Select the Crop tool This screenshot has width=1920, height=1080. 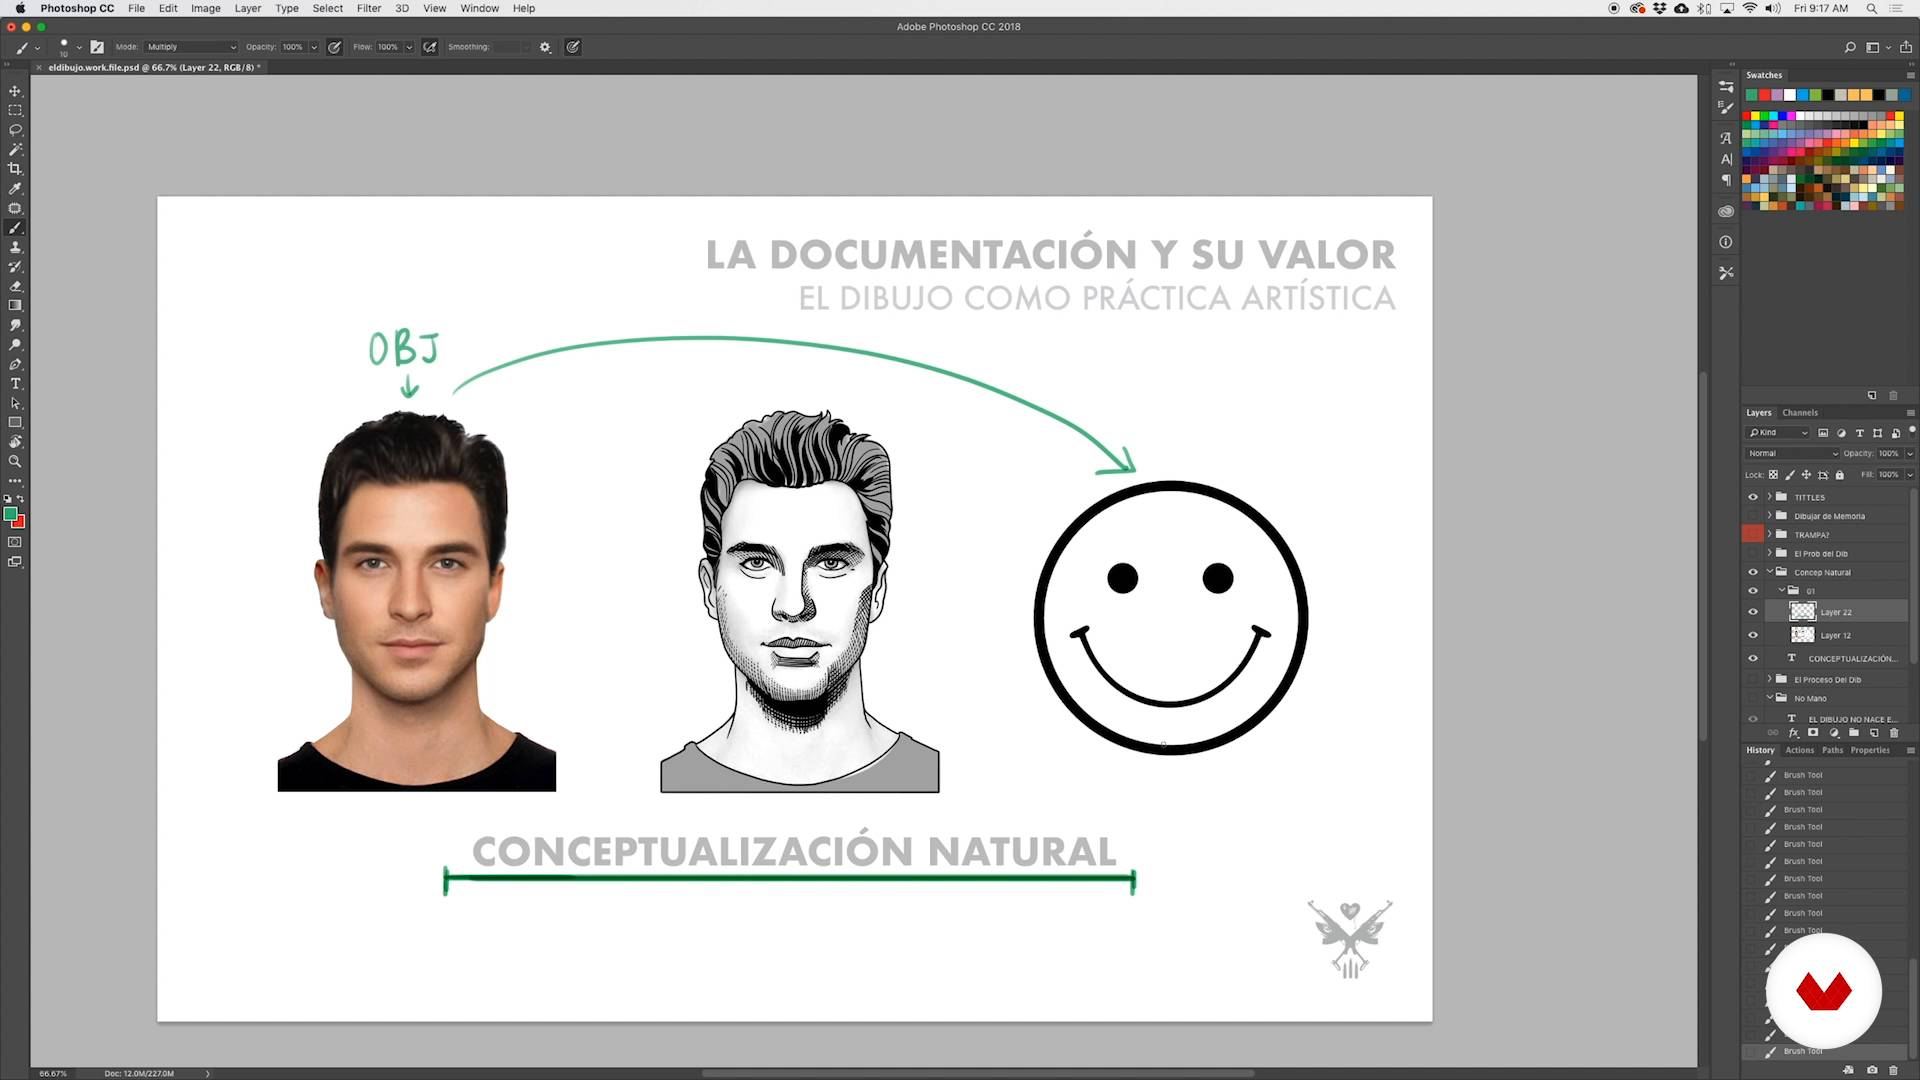coord(15,169)
